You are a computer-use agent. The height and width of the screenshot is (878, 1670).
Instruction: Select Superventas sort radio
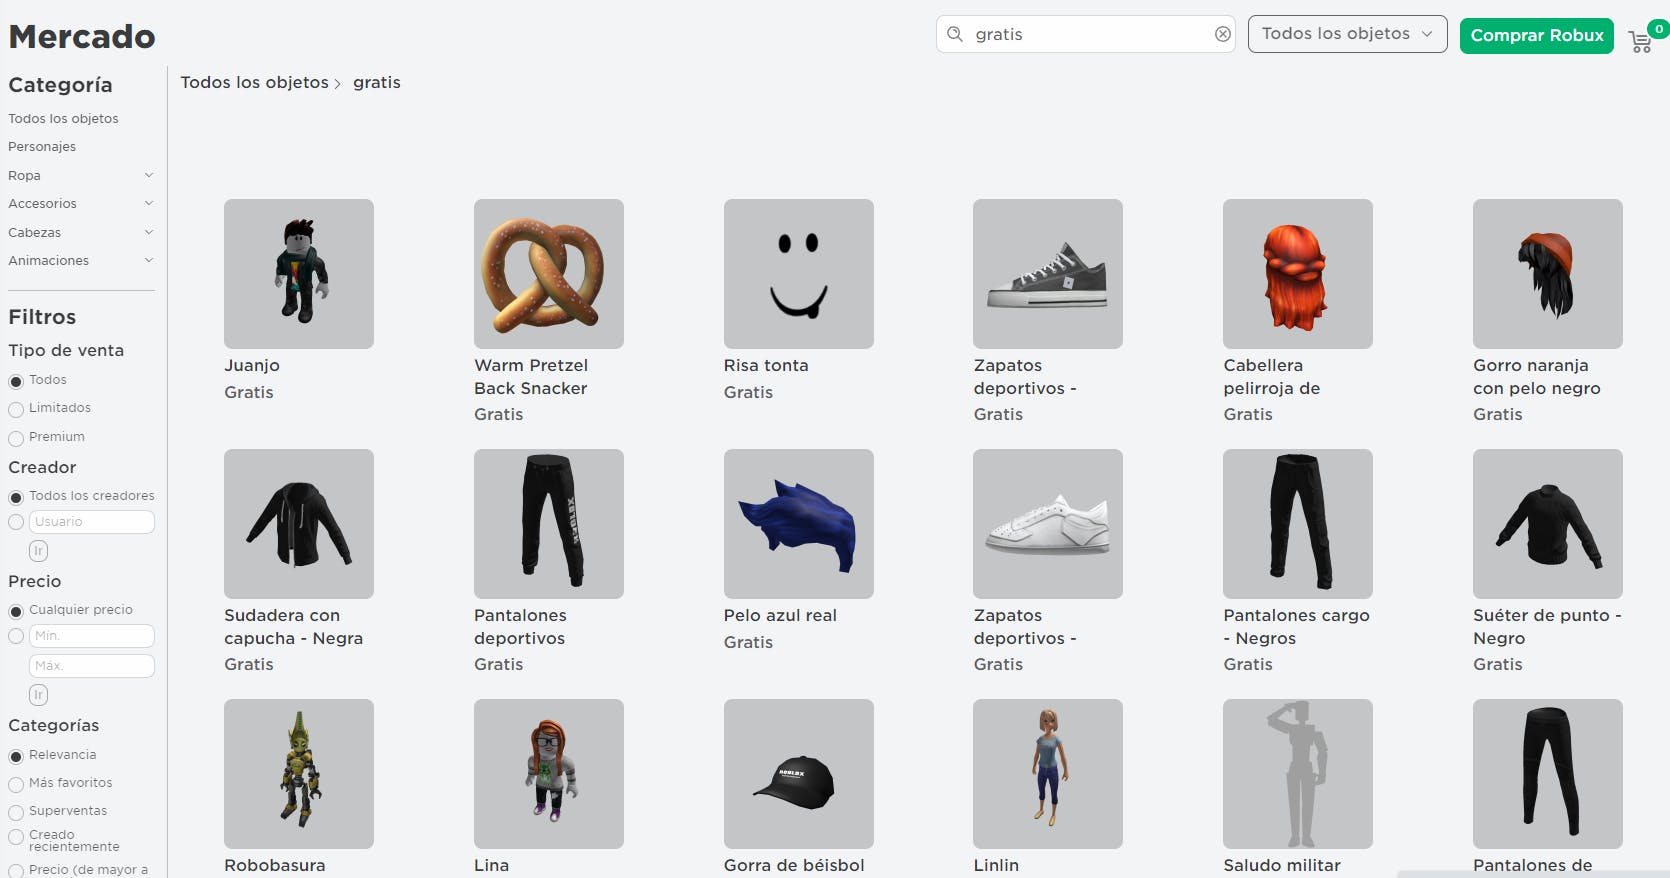pos(16,812)
